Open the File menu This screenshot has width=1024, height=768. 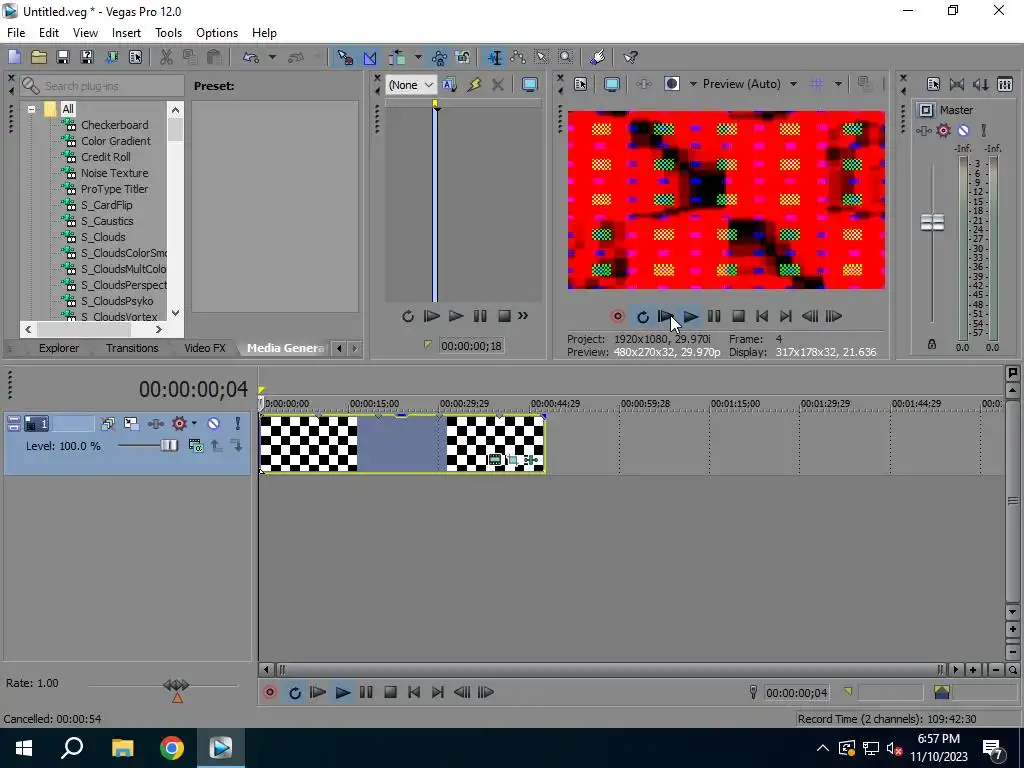coord(16,33)
